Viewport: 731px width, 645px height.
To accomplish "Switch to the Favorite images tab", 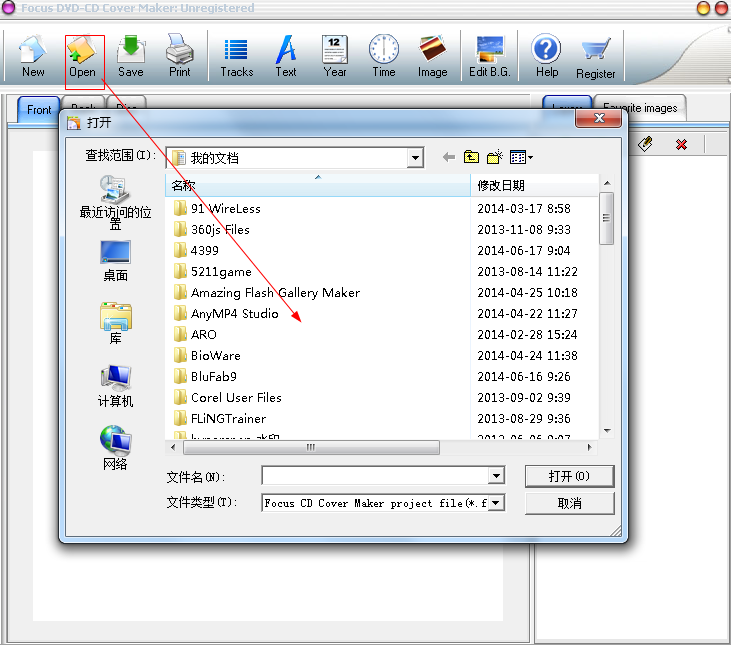I will 640,108.
